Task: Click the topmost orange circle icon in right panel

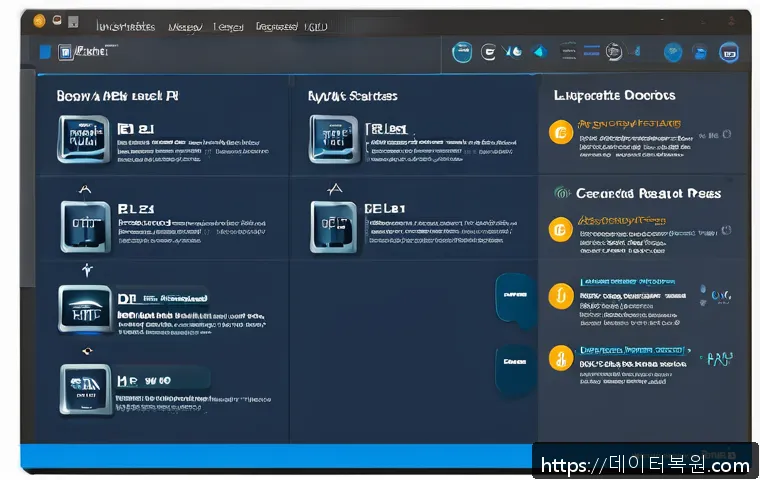Action: pos(561,133)
